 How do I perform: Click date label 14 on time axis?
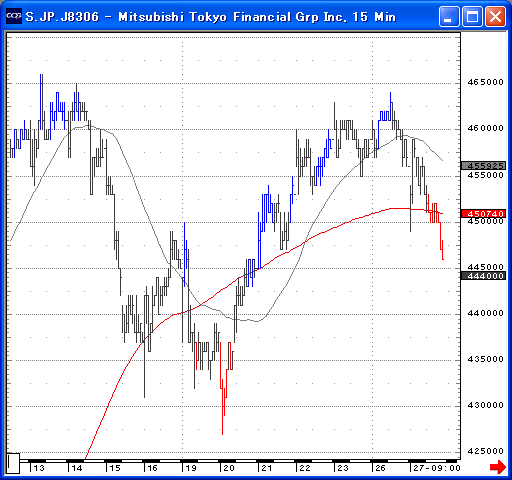click(x=77, y=468)
